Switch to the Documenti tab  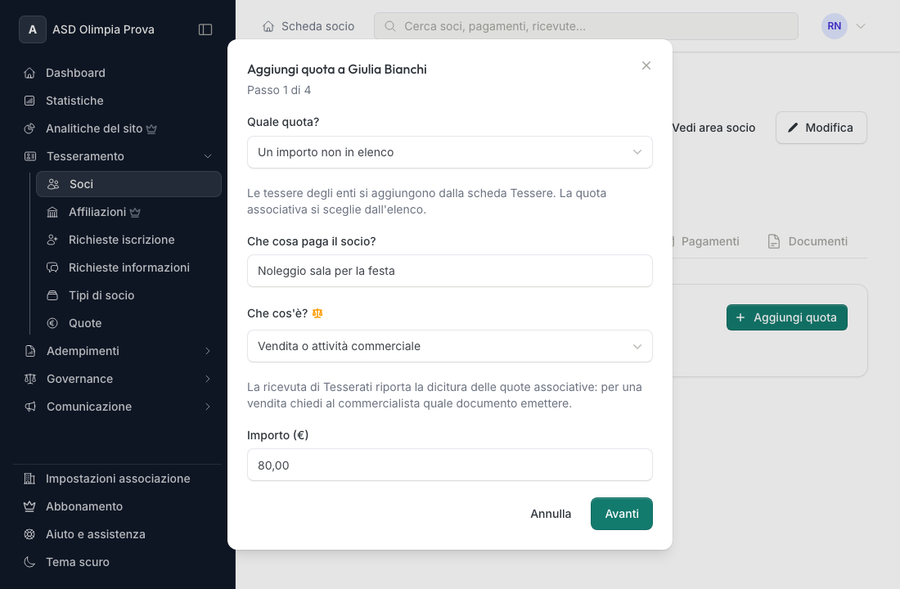click(808, 241)
